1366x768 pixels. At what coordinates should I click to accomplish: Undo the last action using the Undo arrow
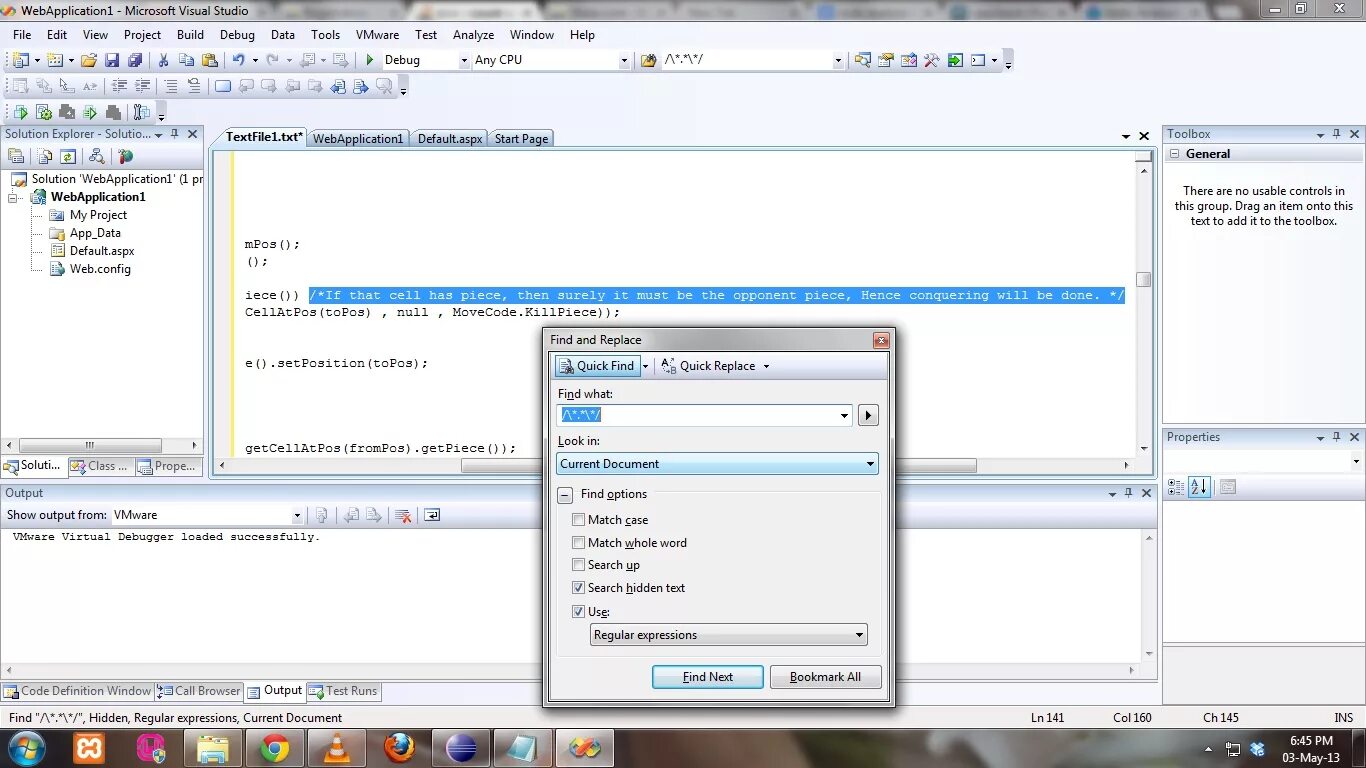click(238, 60)
